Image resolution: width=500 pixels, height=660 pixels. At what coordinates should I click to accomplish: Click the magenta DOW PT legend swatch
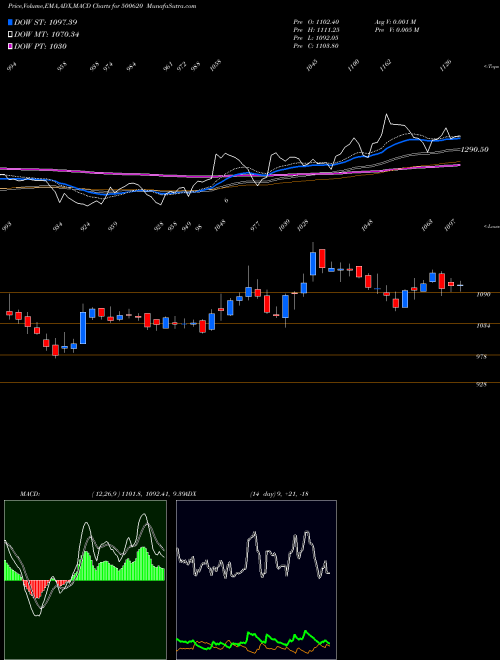pyautogui.click(x=11, y=46)
